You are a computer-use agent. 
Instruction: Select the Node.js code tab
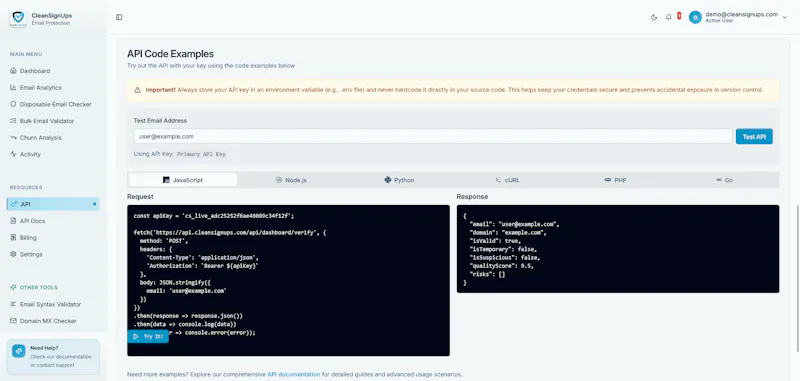coord(291,180)
